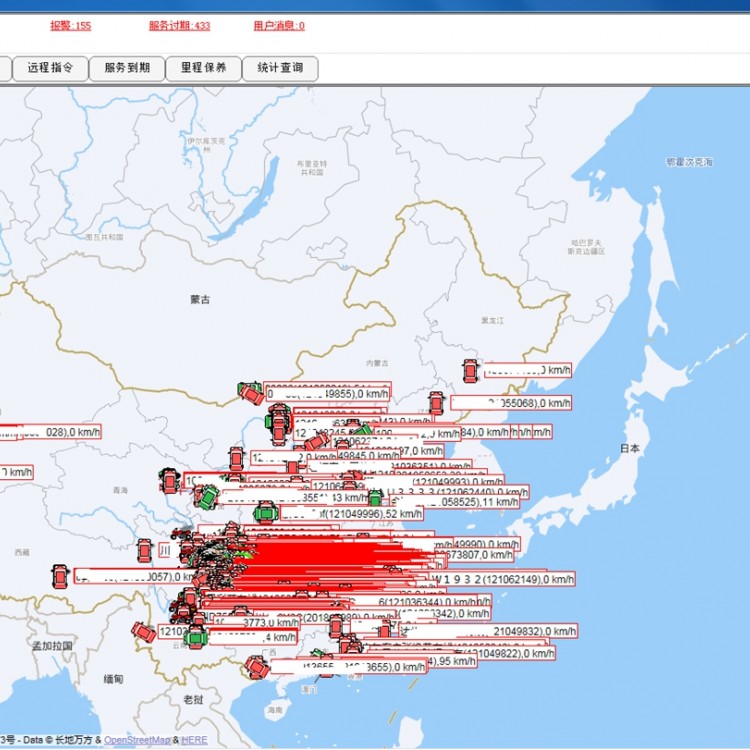Open the 服务到期 service expiry tab

(126, 68)
